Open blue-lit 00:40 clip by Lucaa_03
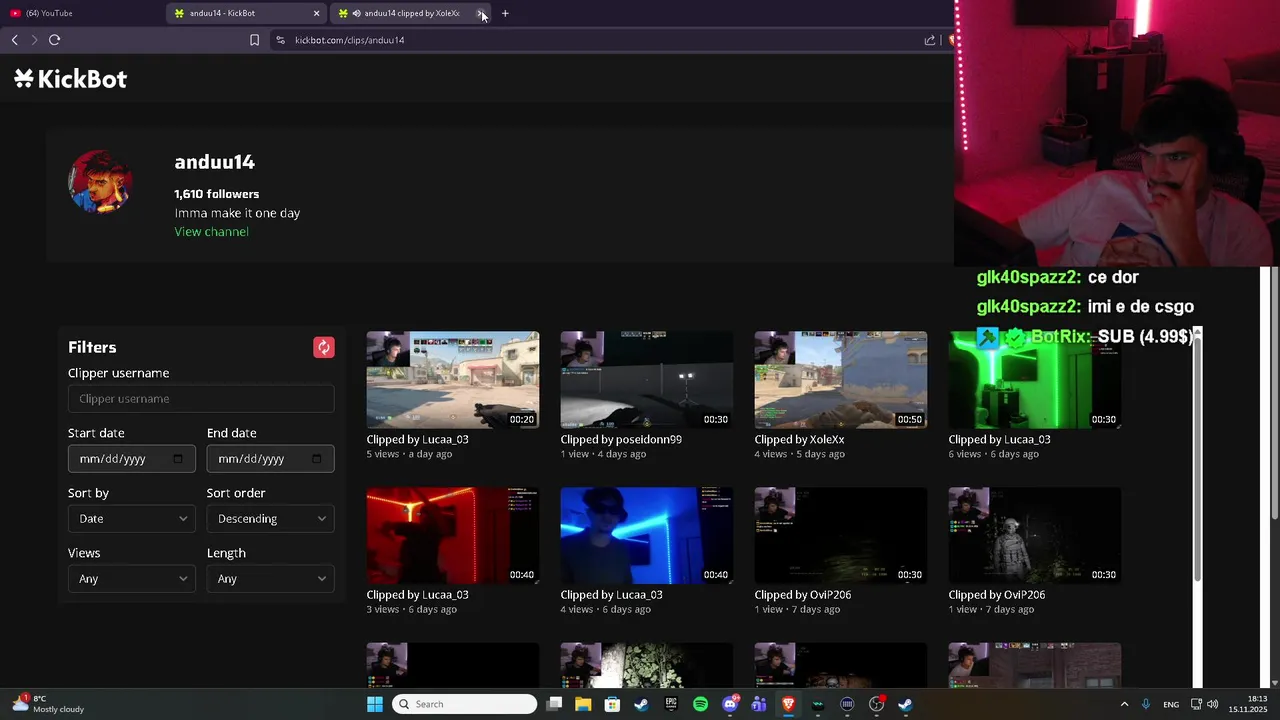This screenshot has width=1280, height=720. click(647, 536)
